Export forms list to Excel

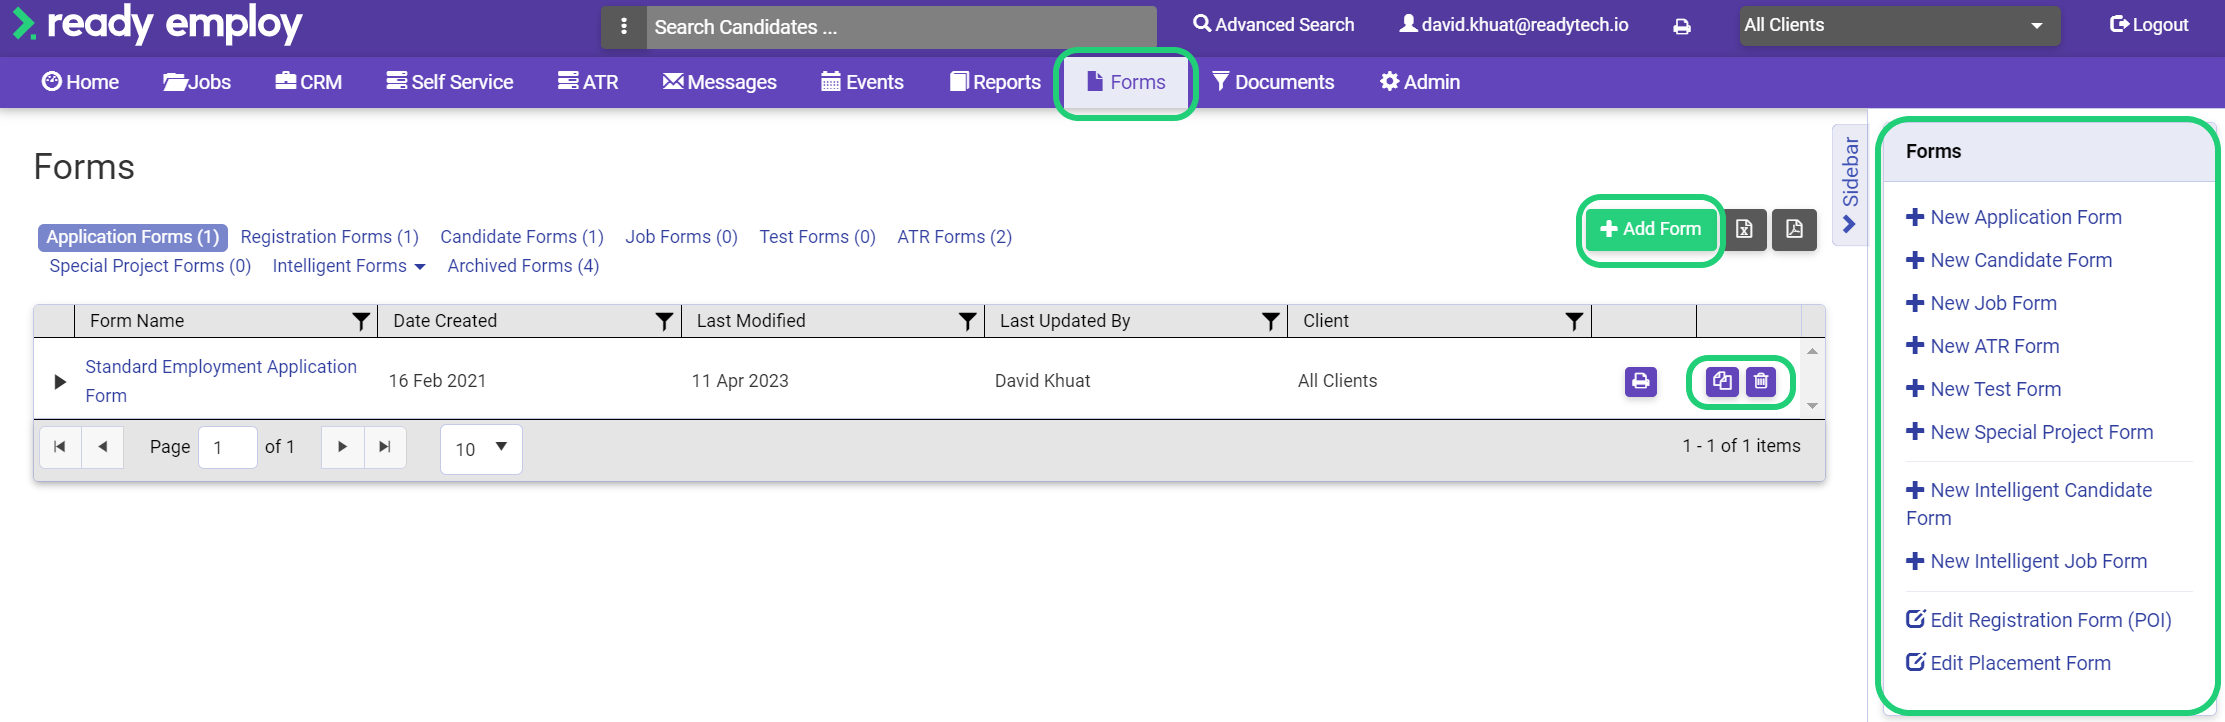1744,229
